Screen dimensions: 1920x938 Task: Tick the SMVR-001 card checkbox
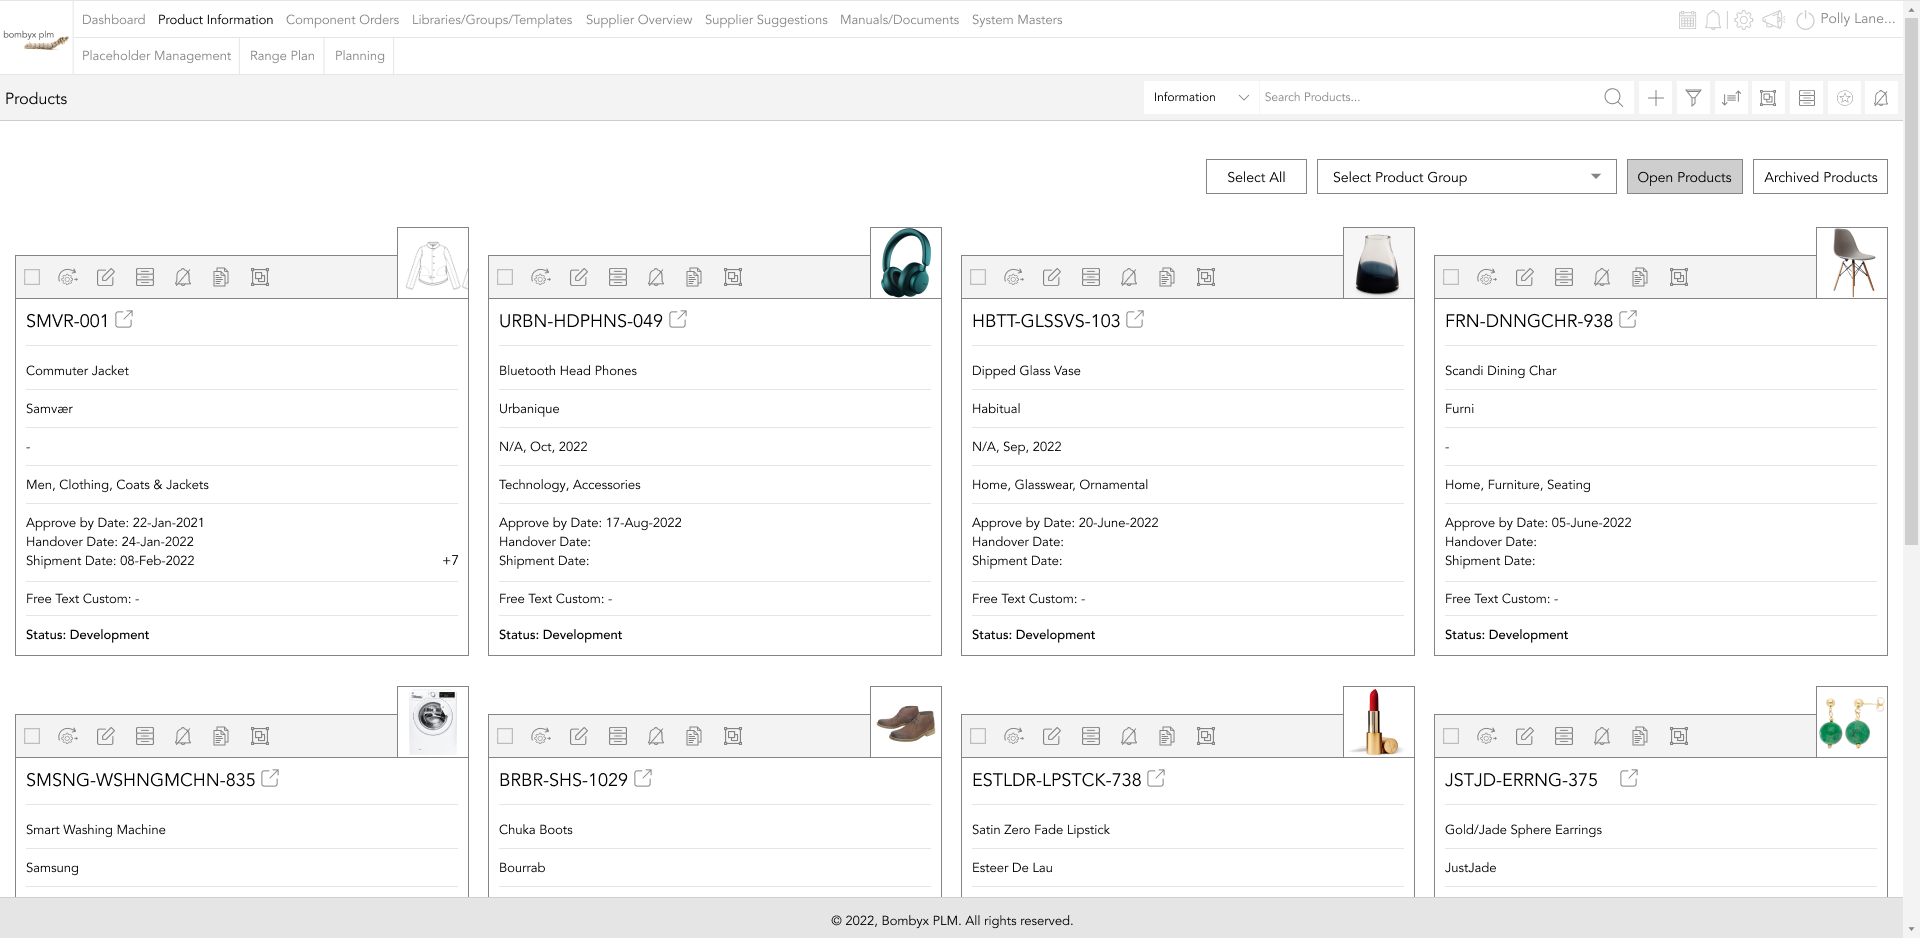pyautogui.click(x=32, y=277)
